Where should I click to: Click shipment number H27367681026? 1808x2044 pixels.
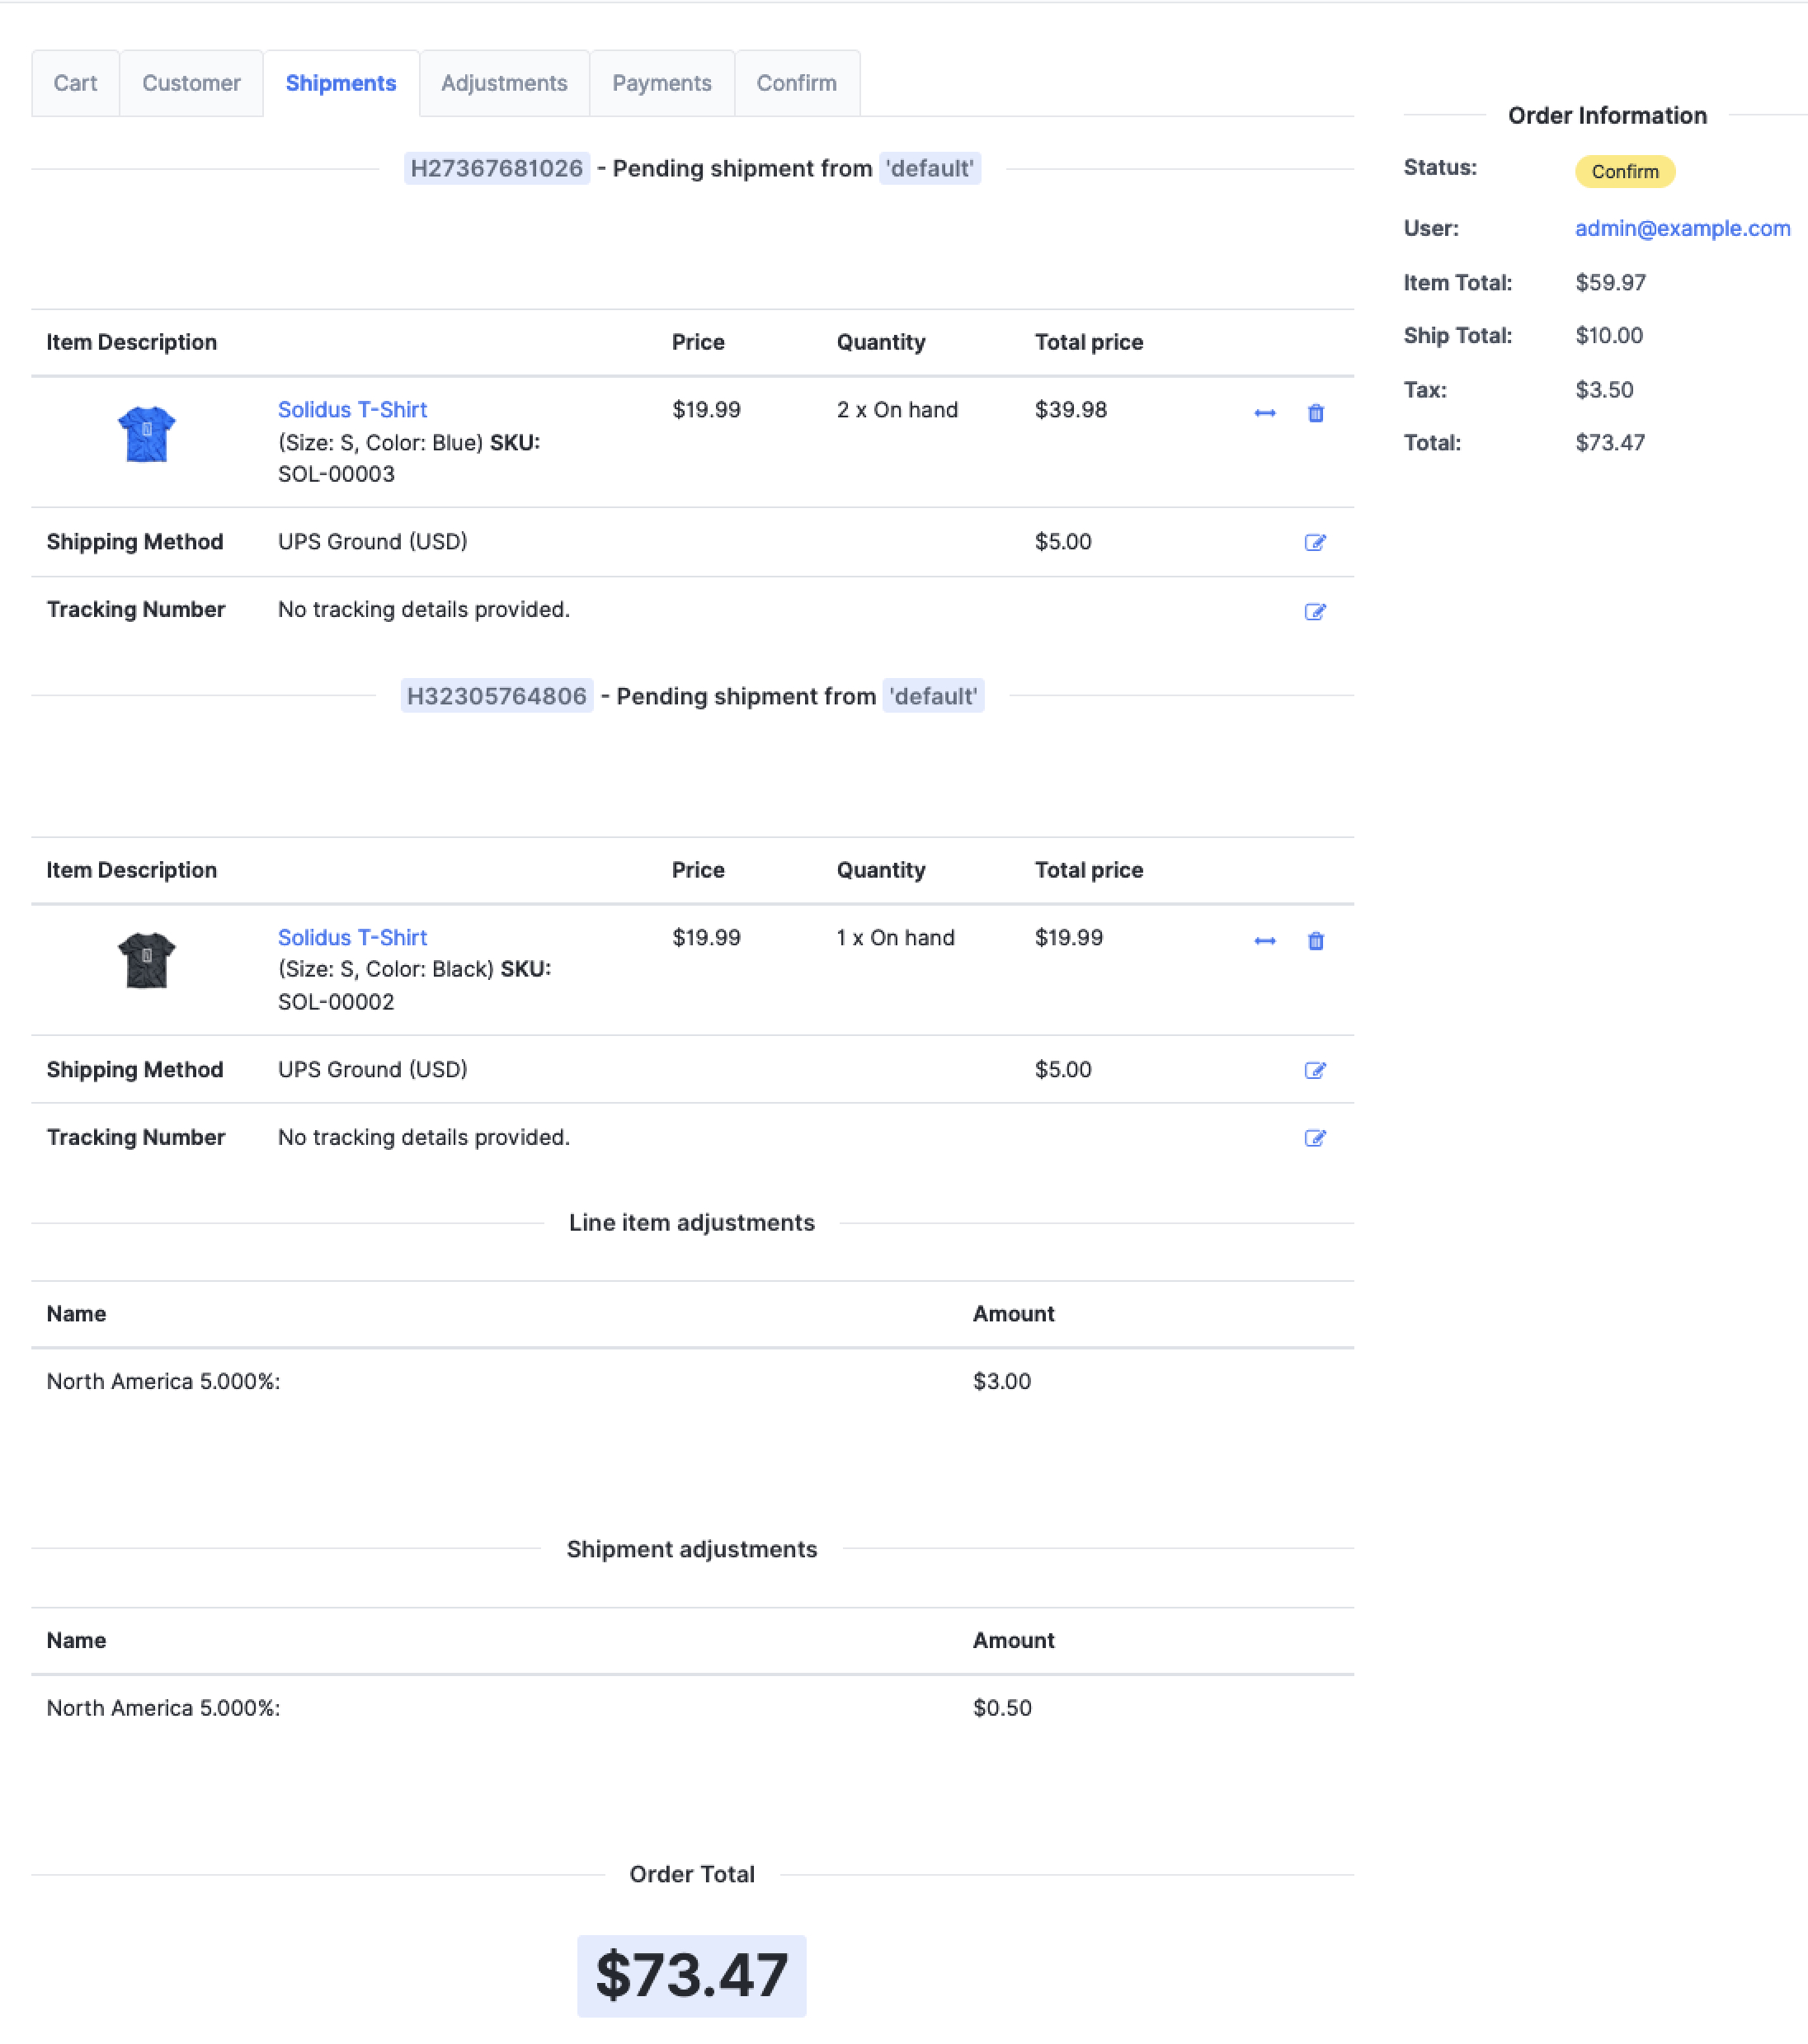click(x=496, y=168)
